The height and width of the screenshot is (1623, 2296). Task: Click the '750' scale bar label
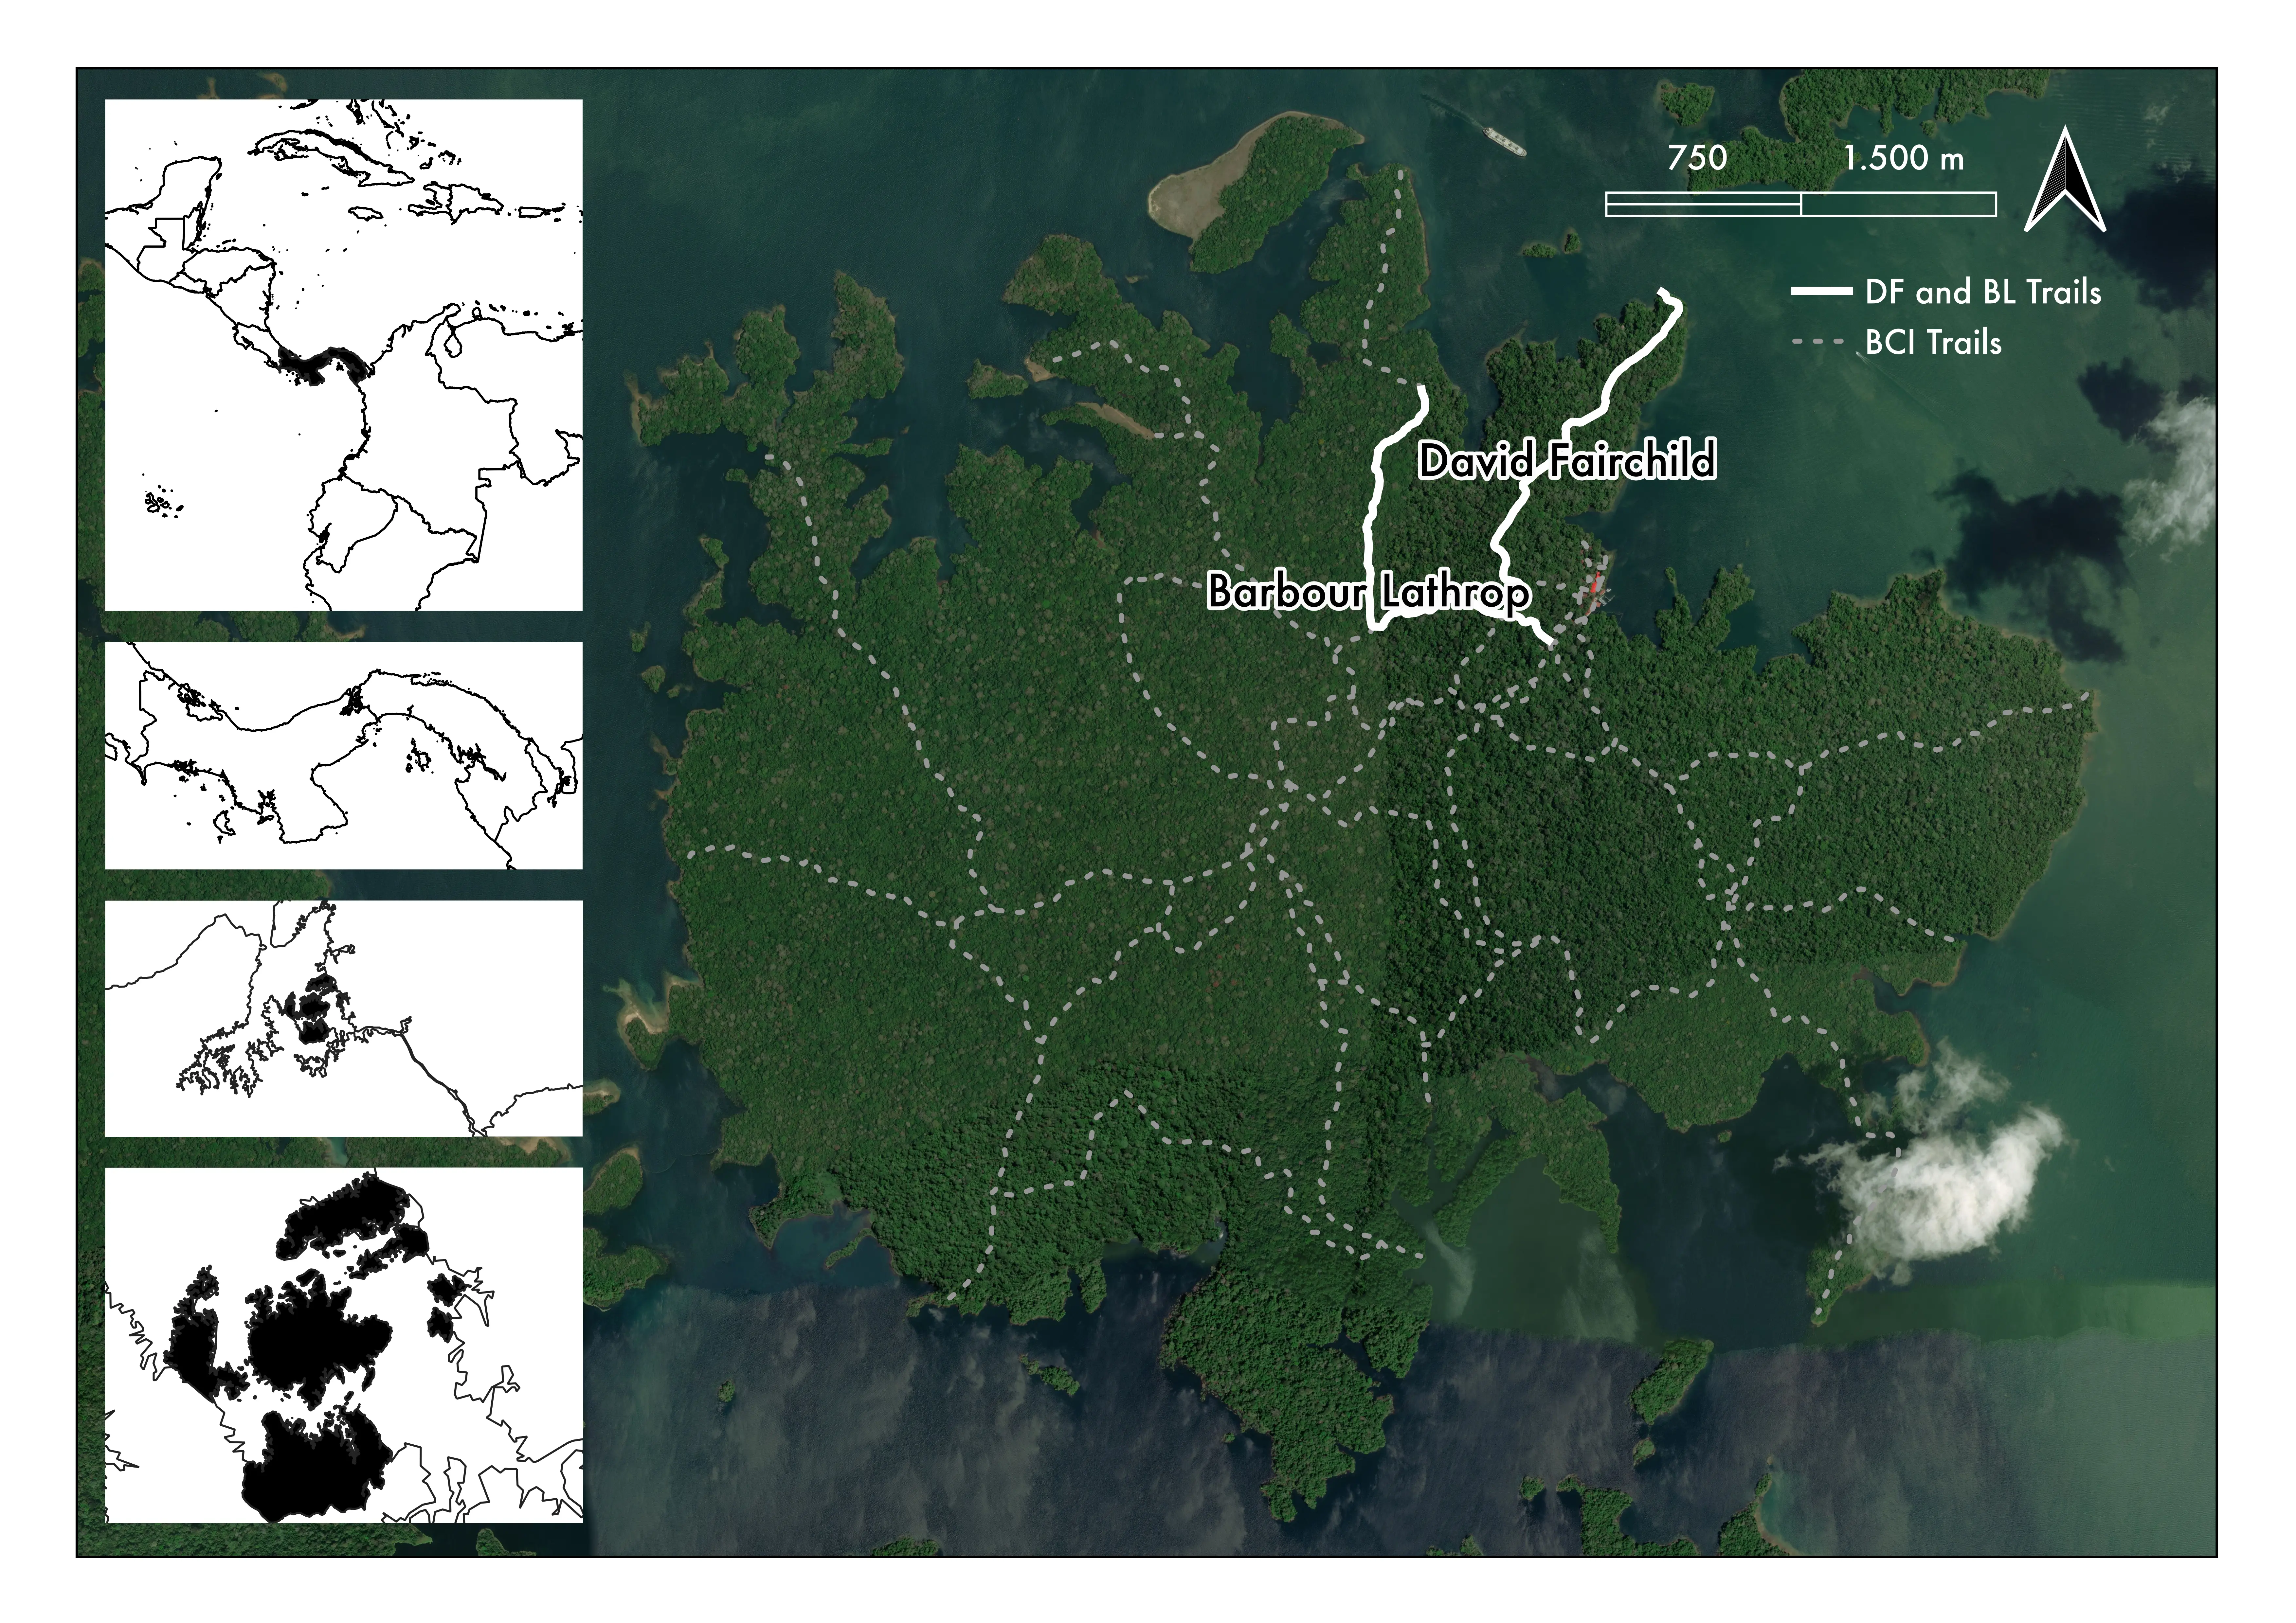(1697, 158)
